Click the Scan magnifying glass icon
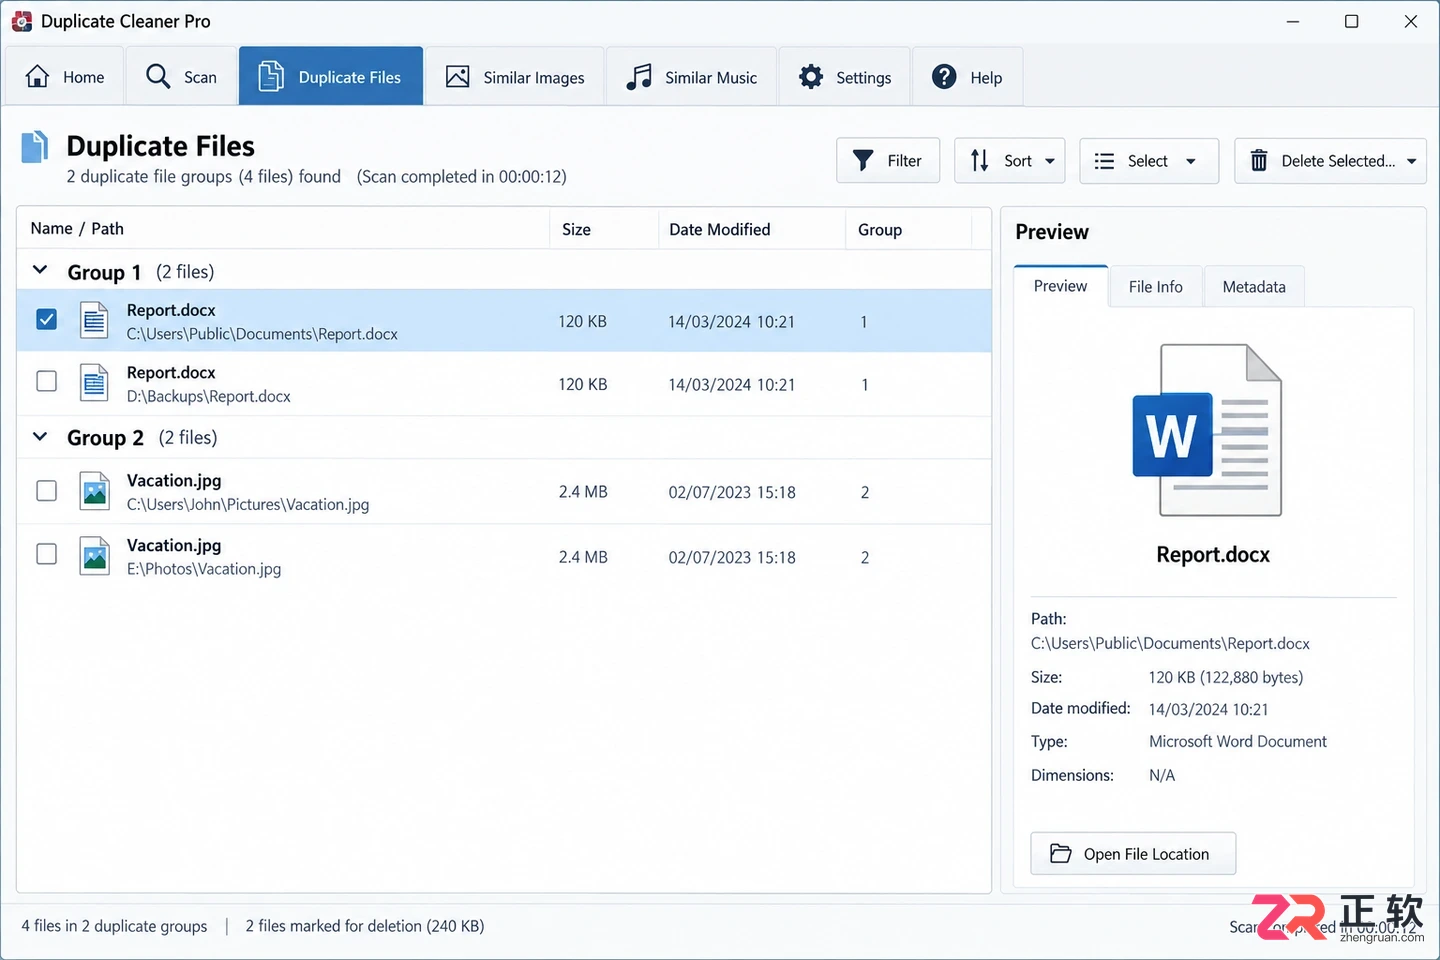1440x960 pixels. pyautogui.click(x=158, y=77)
